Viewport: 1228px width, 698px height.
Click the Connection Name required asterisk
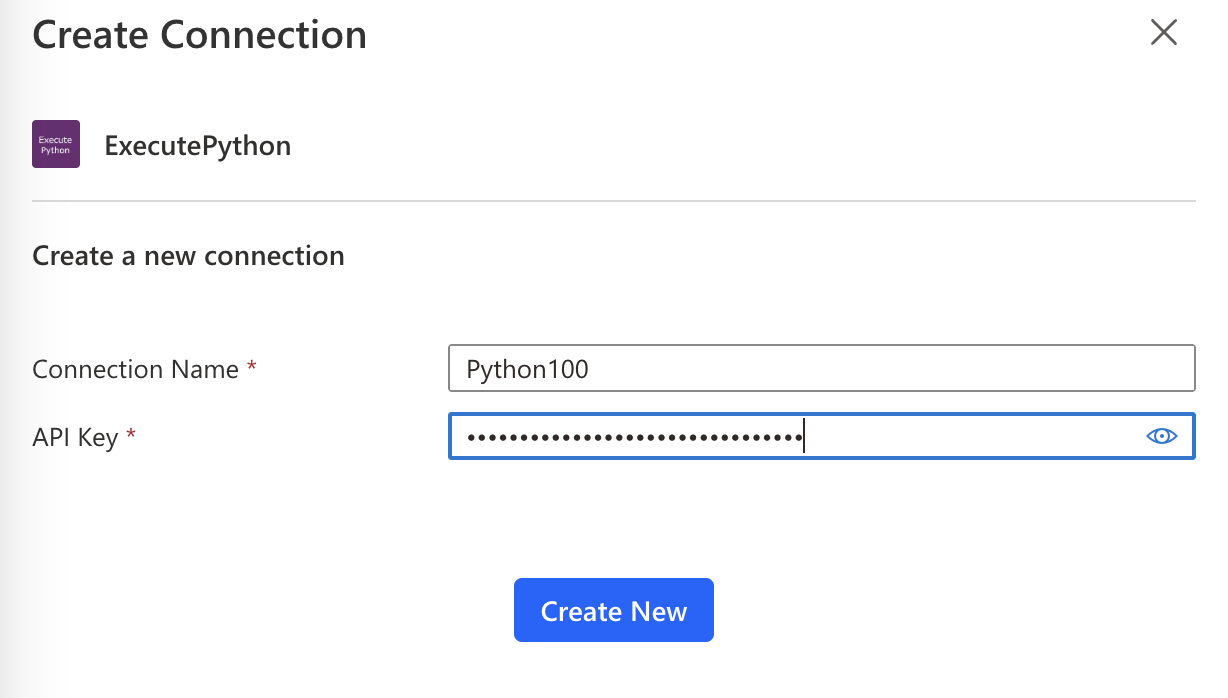click(252, 363)
